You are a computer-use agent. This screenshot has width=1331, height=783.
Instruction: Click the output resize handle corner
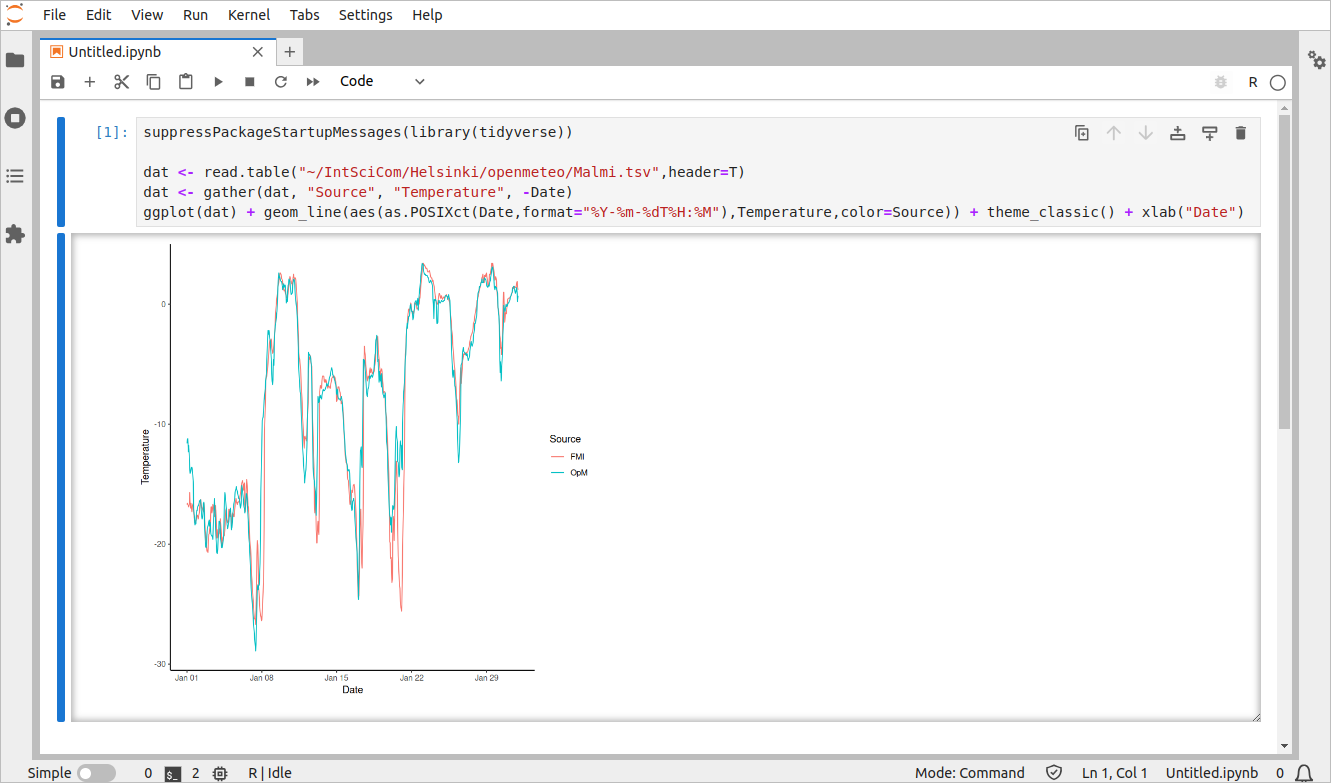[x=1255, y=716]
